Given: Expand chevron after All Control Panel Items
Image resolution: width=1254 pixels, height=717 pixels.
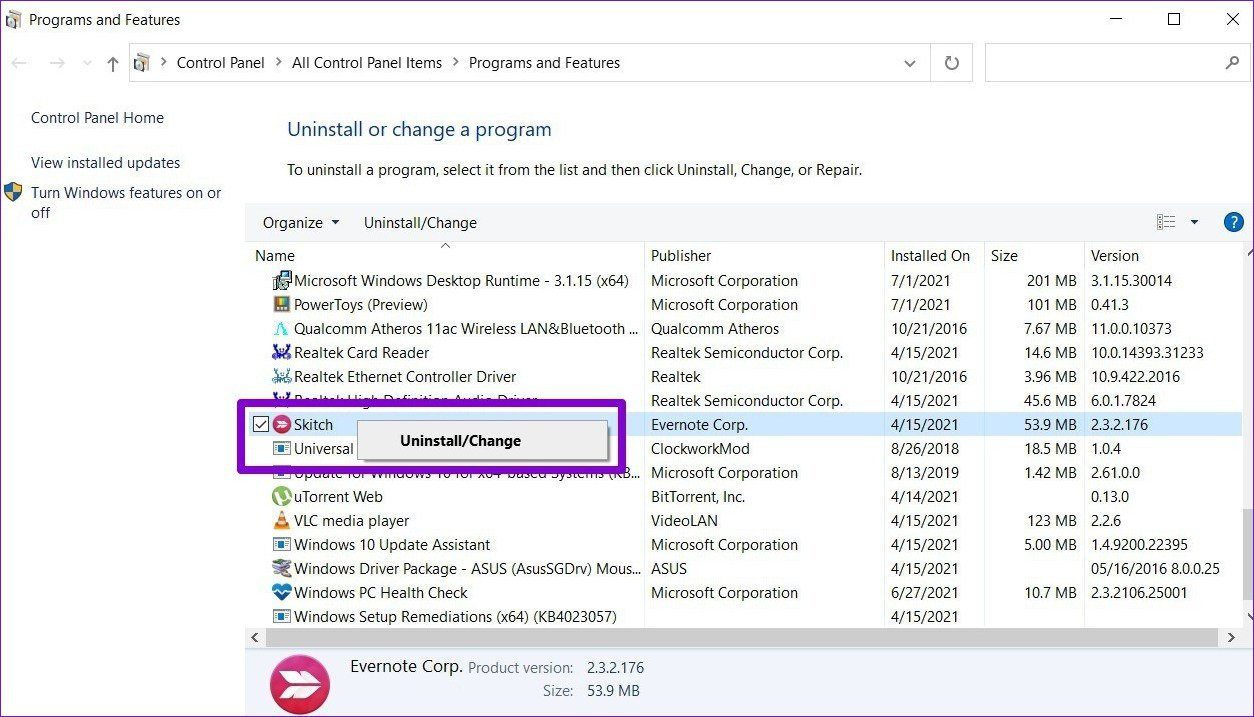Looking at the screenshot, I should coord(456,63).
